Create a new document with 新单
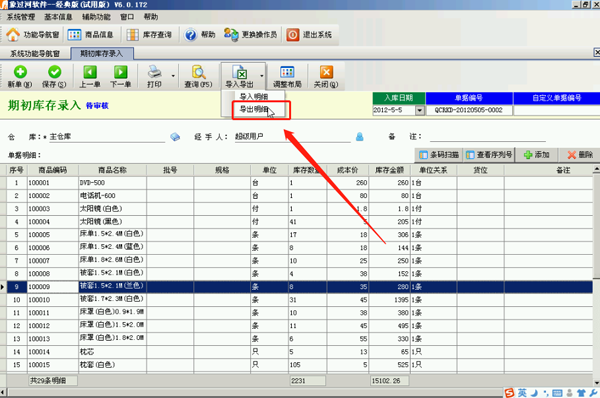 click(20, 77)
